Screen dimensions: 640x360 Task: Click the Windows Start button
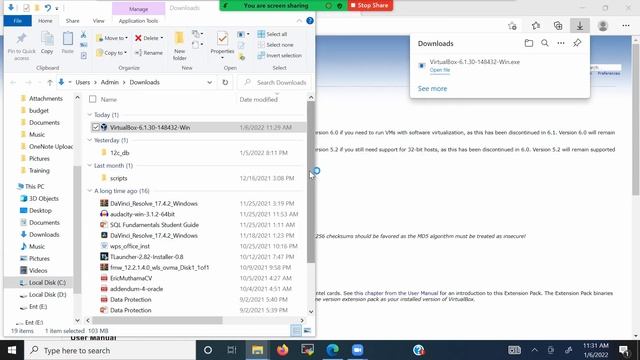click(x=12, y=350)
